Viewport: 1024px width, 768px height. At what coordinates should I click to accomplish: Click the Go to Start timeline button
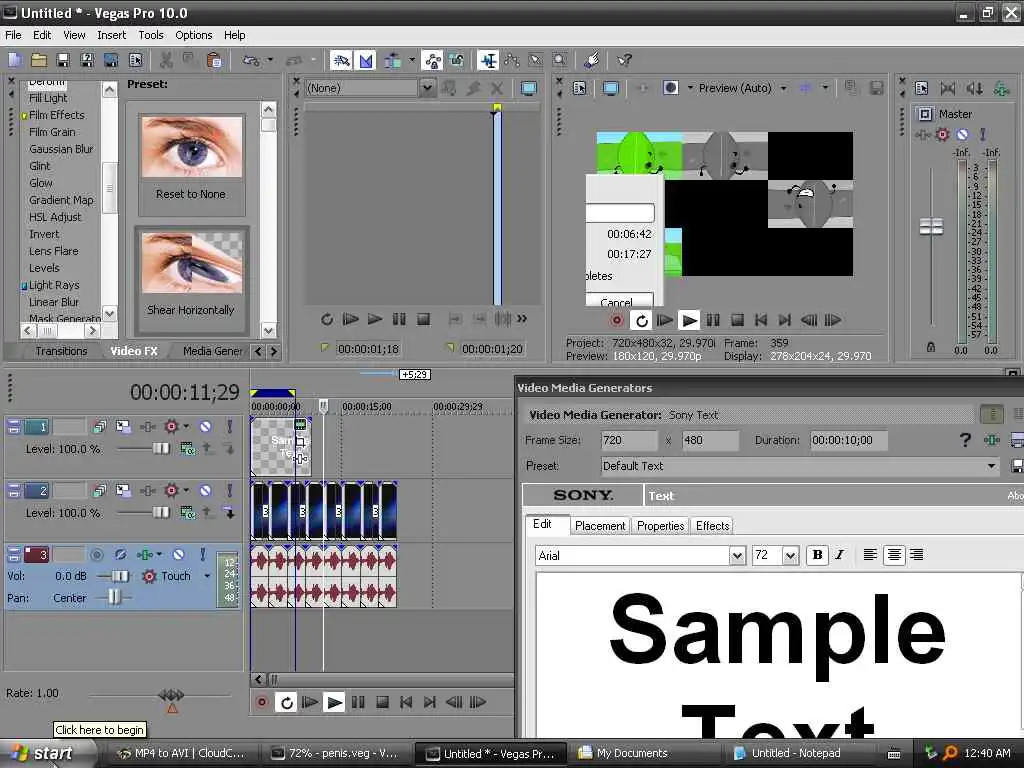[406, 703]
